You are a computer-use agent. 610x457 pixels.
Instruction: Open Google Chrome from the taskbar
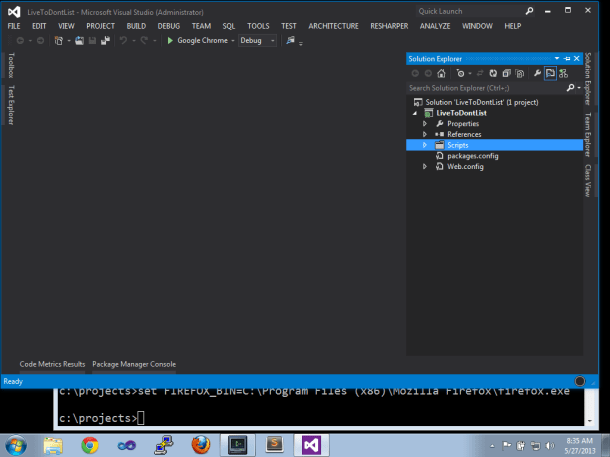click(x=90, y=446)
